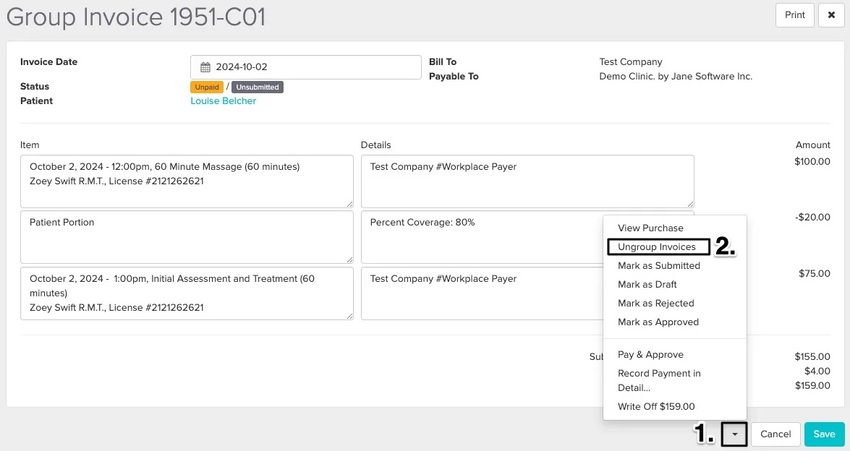Edit the Patient Portion item box

[187, 237]
